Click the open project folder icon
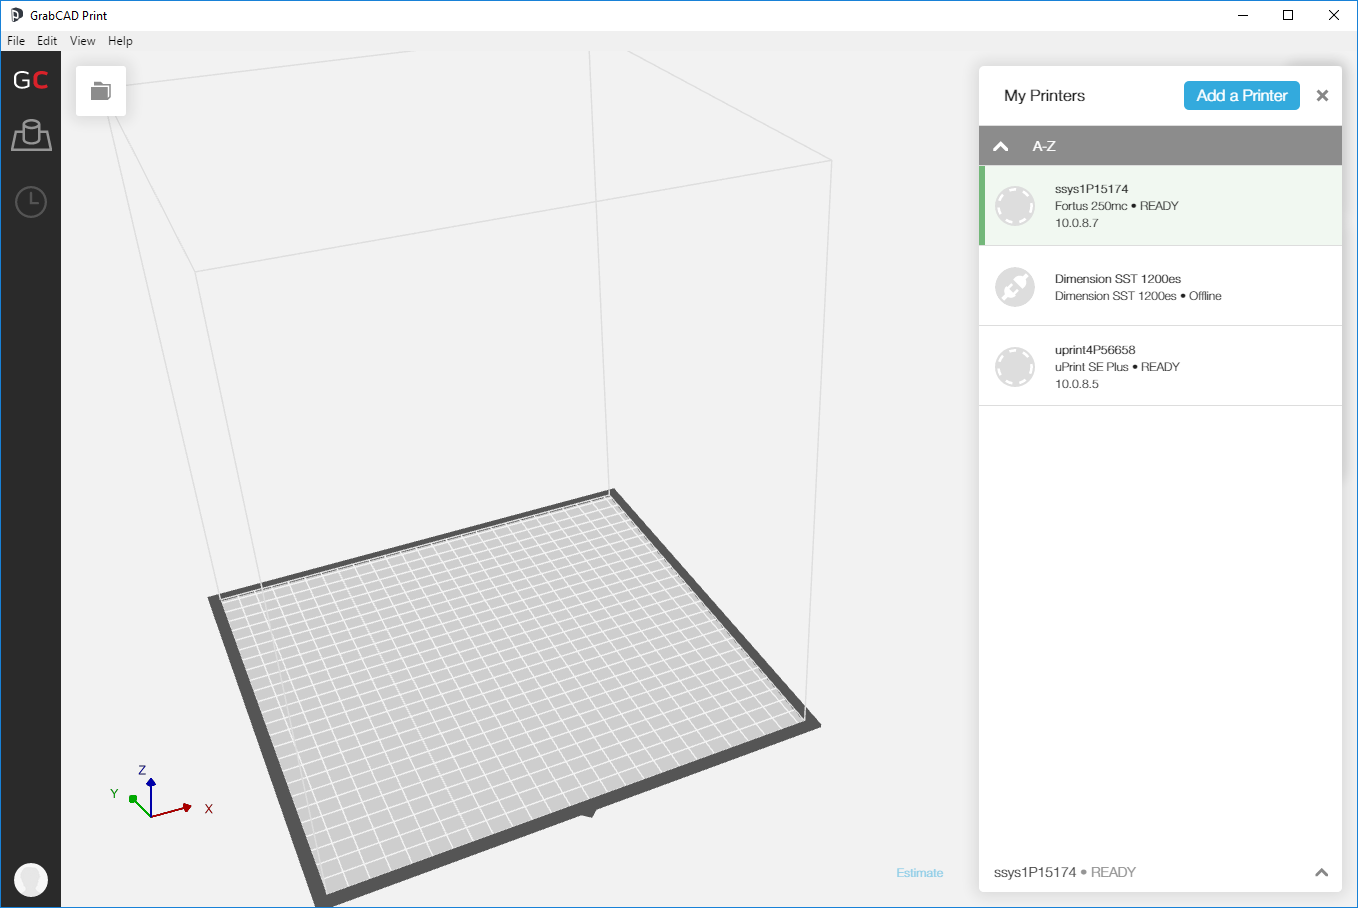The height and width of the screenshot is (908, 1358). pos(101,91)
